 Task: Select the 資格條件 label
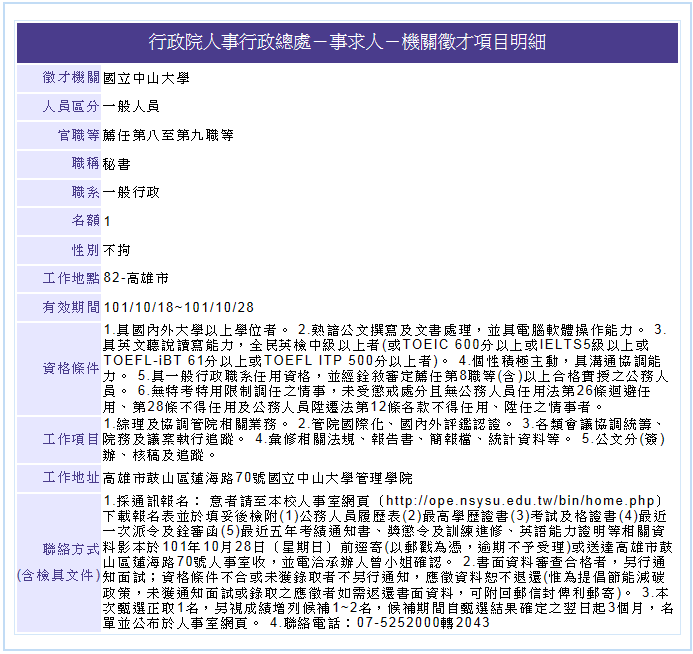[71, 368]
